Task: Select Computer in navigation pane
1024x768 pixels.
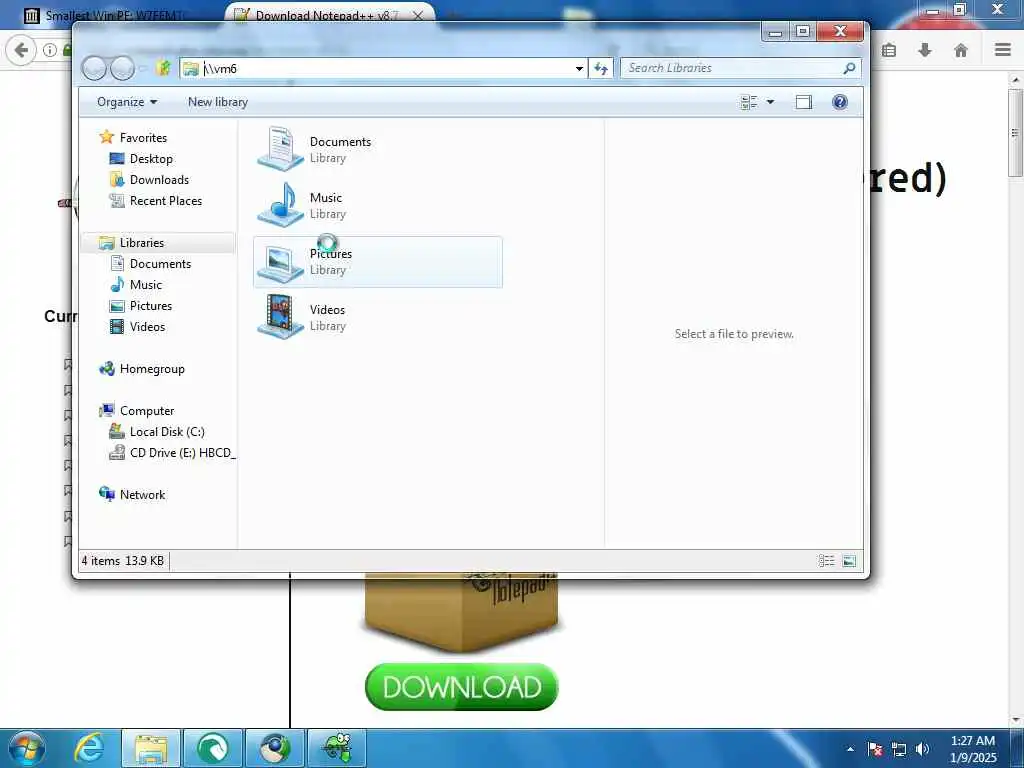Action: (146, 411)
